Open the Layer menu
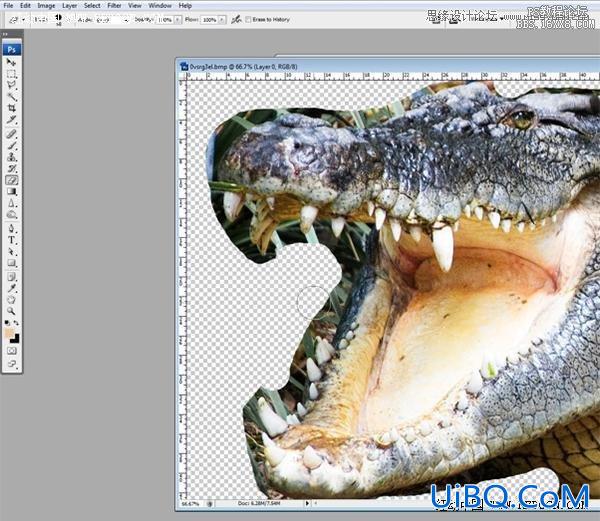Viewport: 600px width, 521px height. point(69,5)
